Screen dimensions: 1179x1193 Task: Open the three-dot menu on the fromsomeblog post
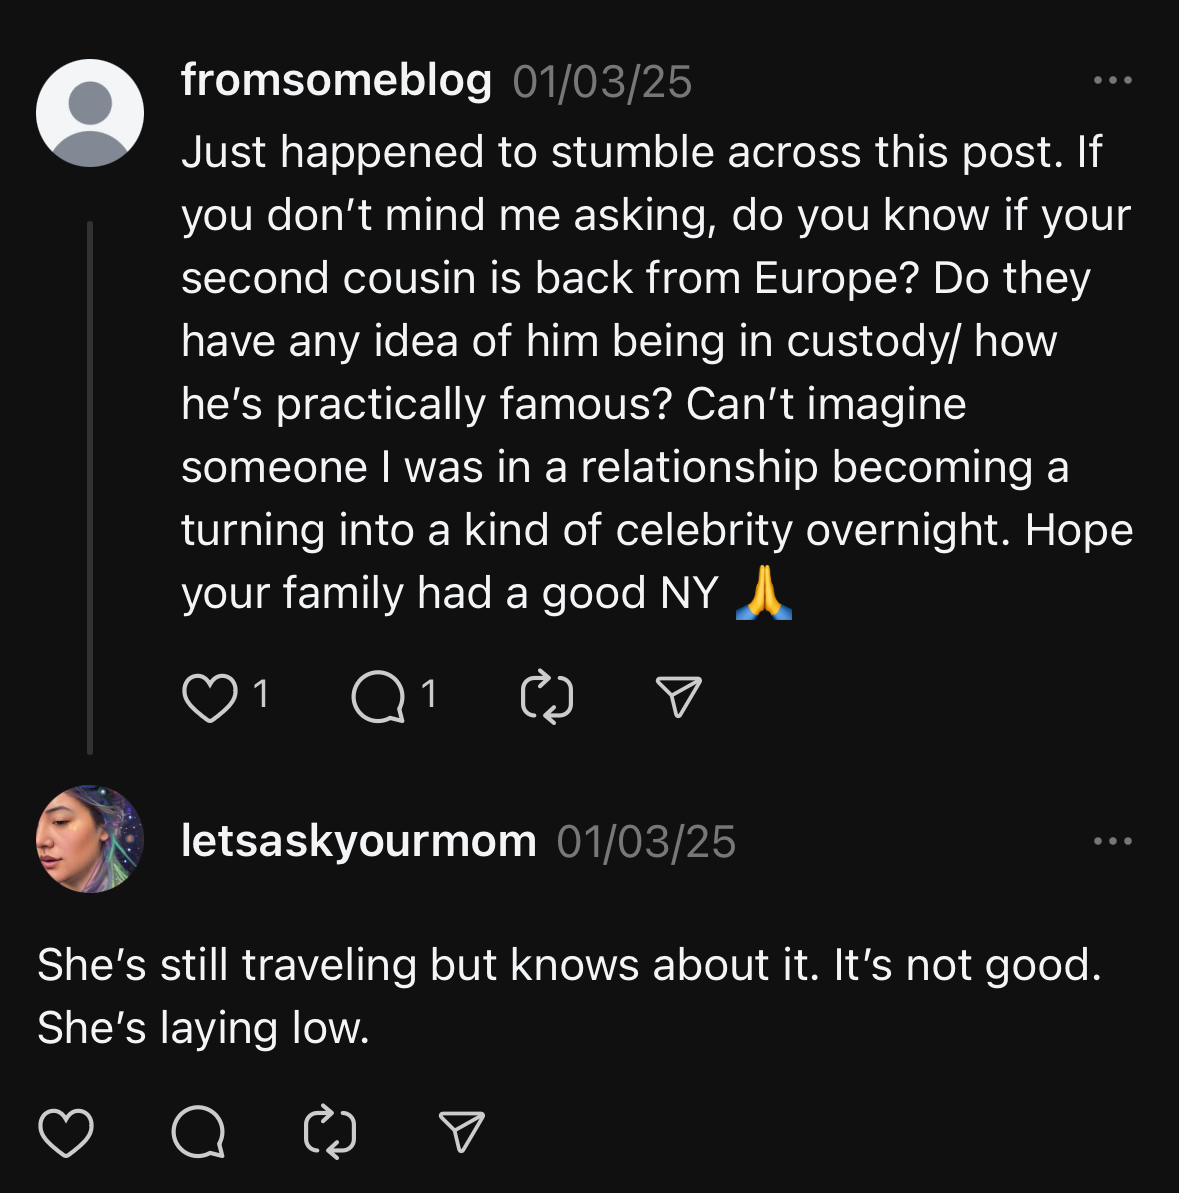click(x=1113, y=80)
